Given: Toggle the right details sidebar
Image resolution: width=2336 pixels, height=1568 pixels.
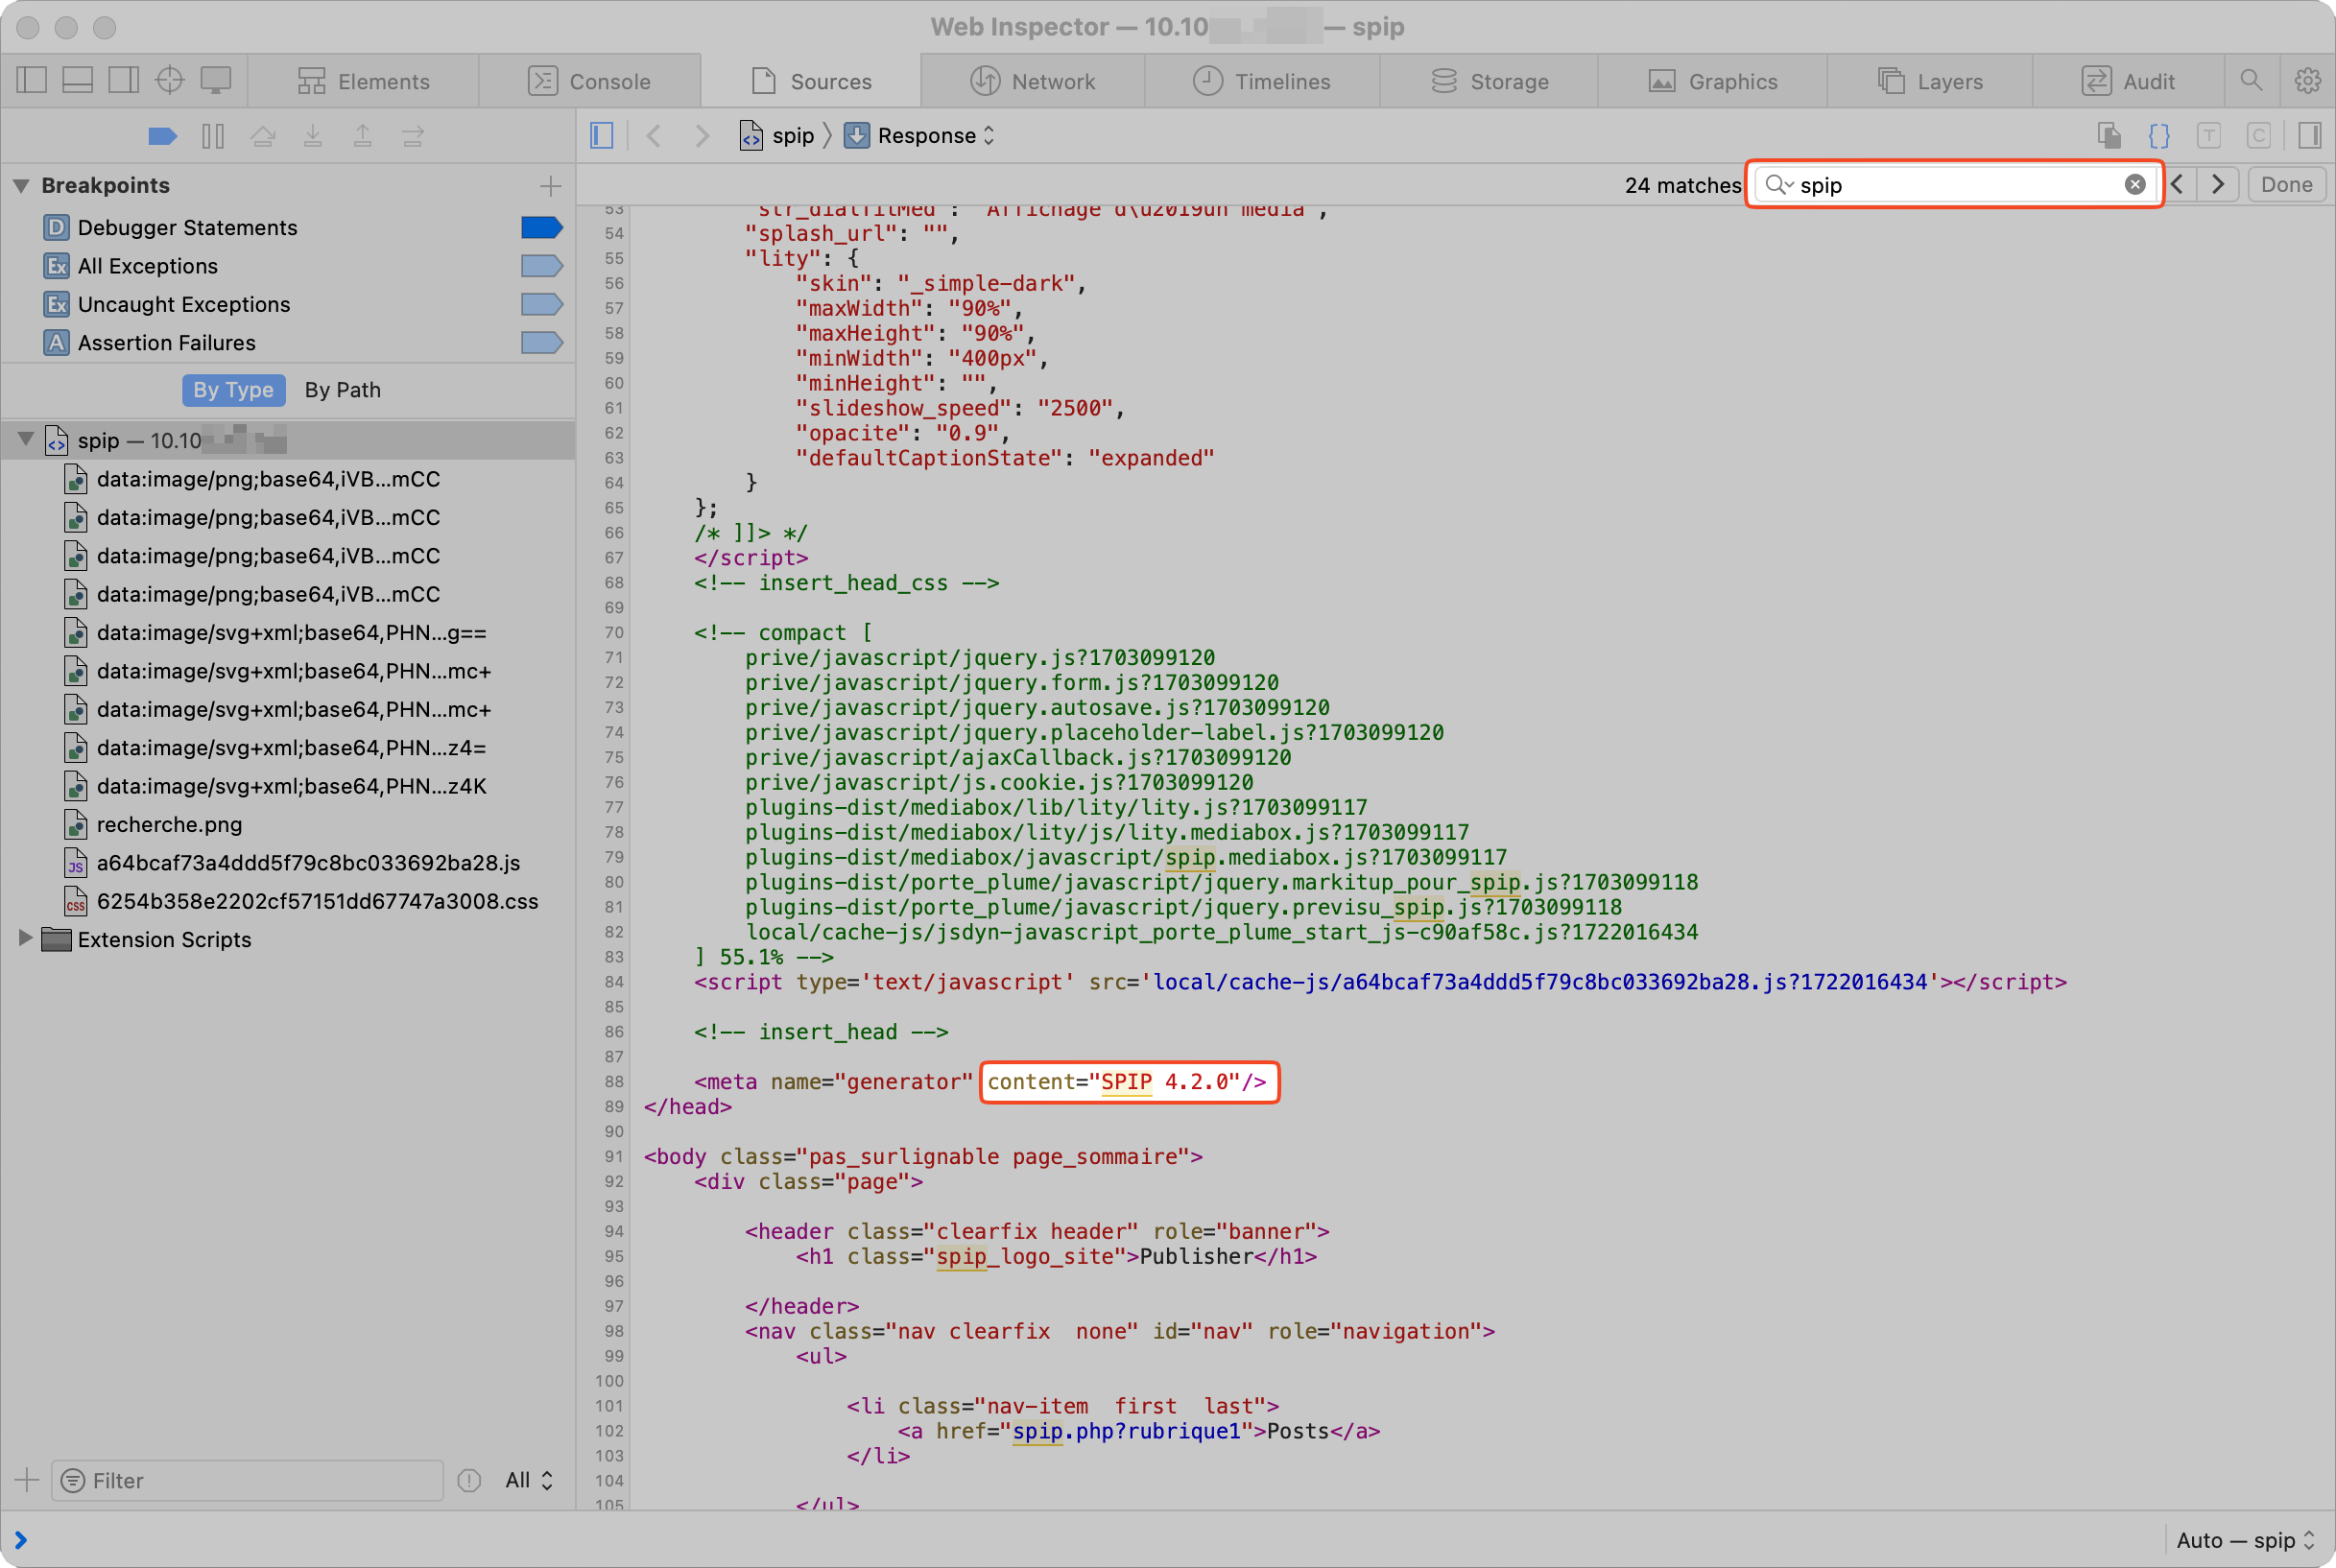Looking at the screenshot, I should (2310, 136).
